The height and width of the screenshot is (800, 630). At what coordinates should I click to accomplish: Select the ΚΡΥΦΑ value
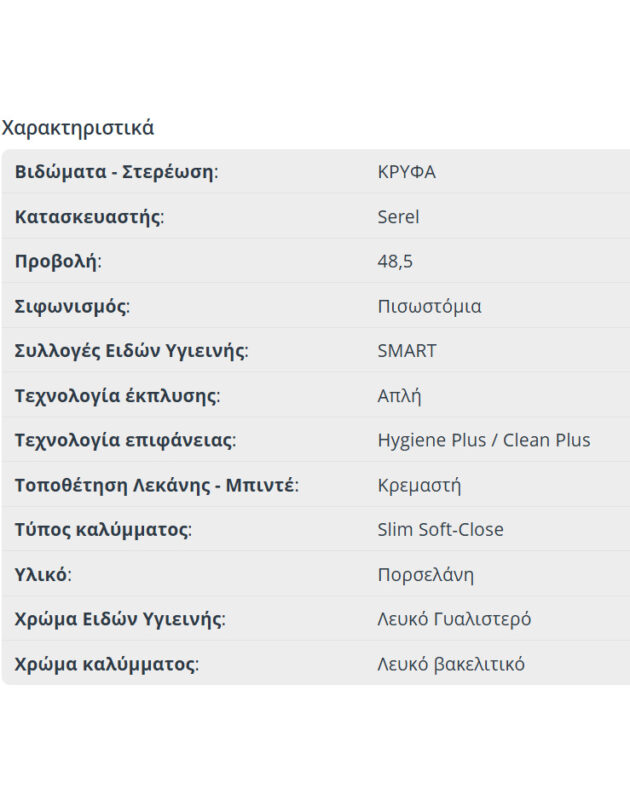click(x=406, y=172)
